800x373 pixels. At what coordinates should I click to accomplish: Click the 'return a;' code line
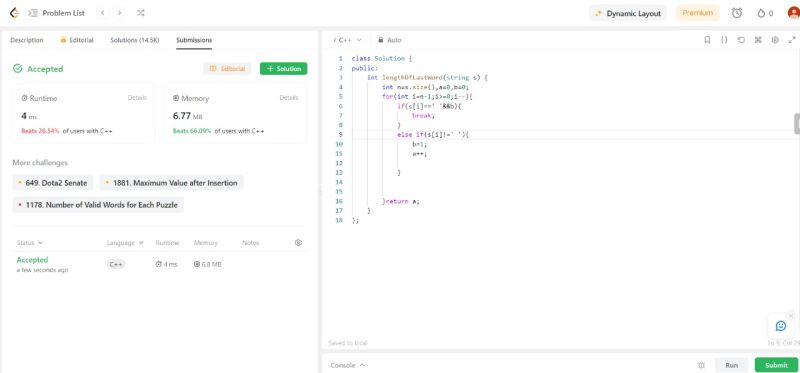pyautogui.click(x=403, y=201)
